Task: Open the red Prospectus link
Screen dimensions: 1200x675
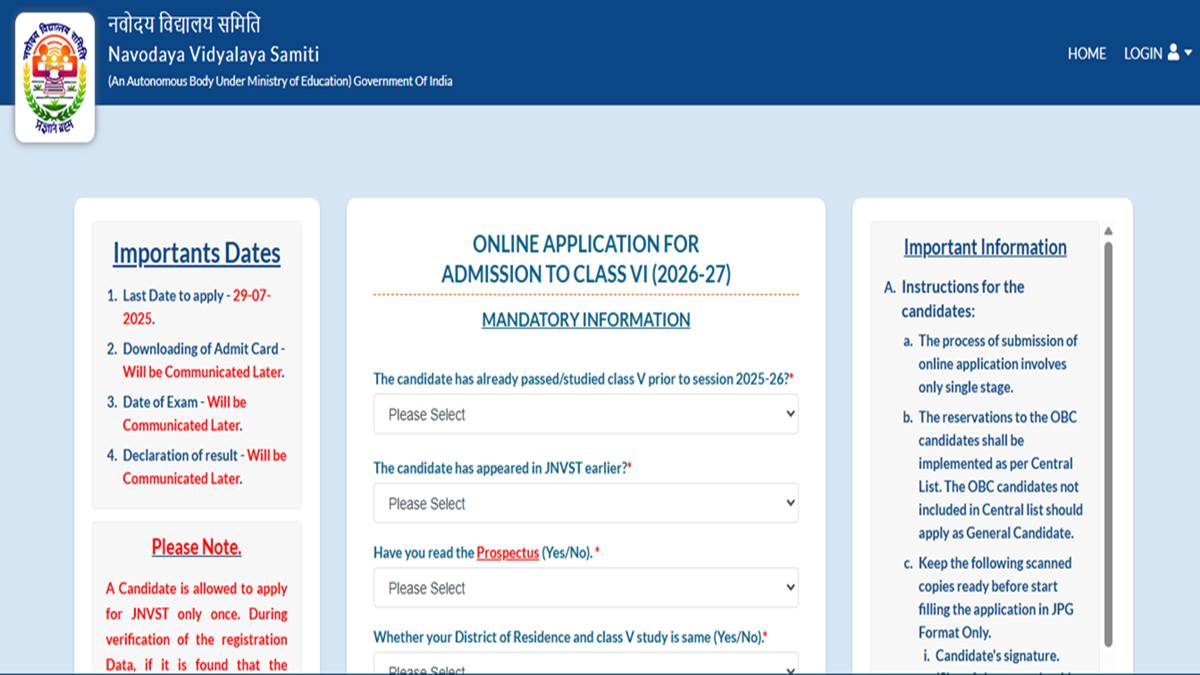Action: (x=507, y=553)
